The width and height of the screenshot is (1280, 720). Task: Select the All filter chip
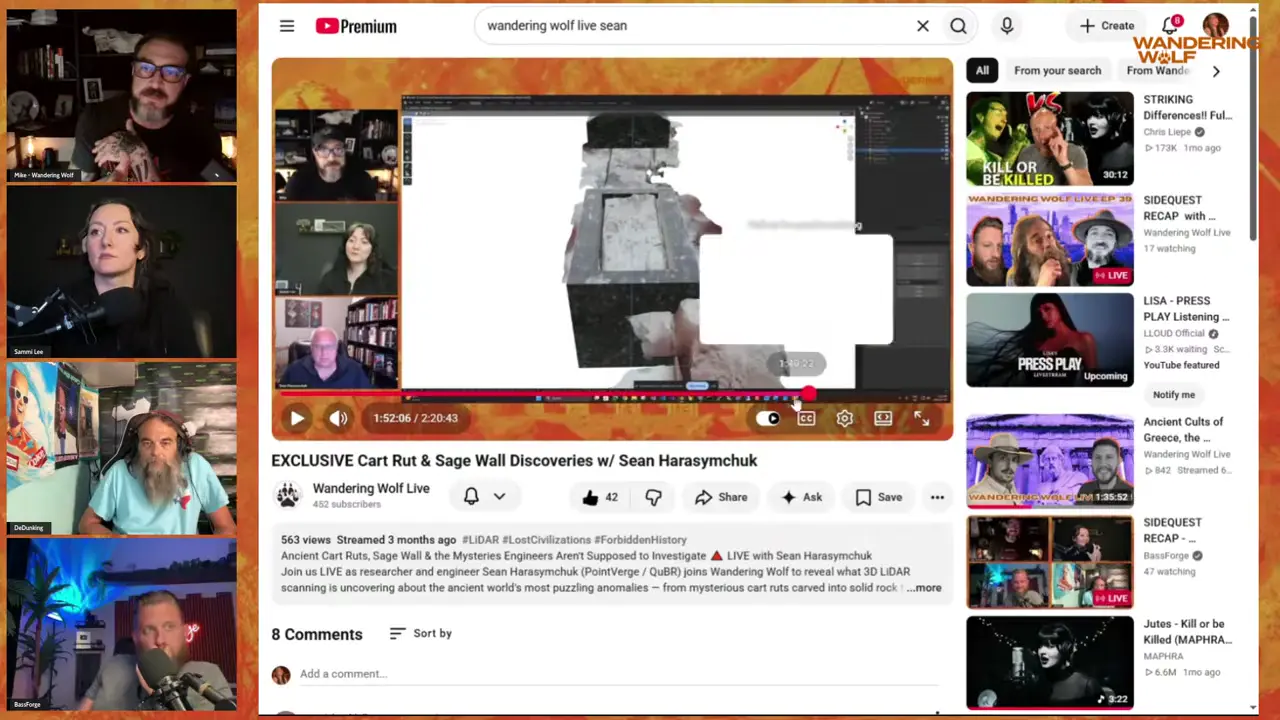(982, 71)
